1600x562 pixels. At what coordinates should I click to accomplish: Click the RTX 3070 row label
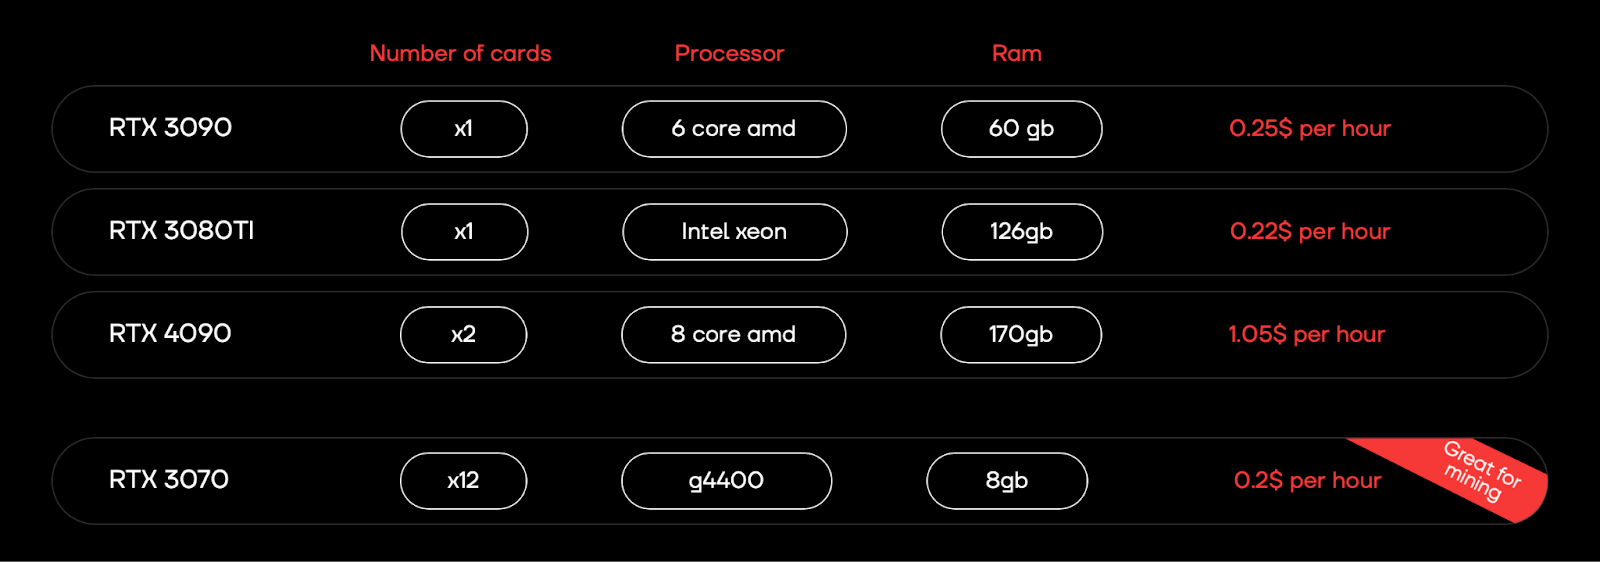(x=169, y=480)
